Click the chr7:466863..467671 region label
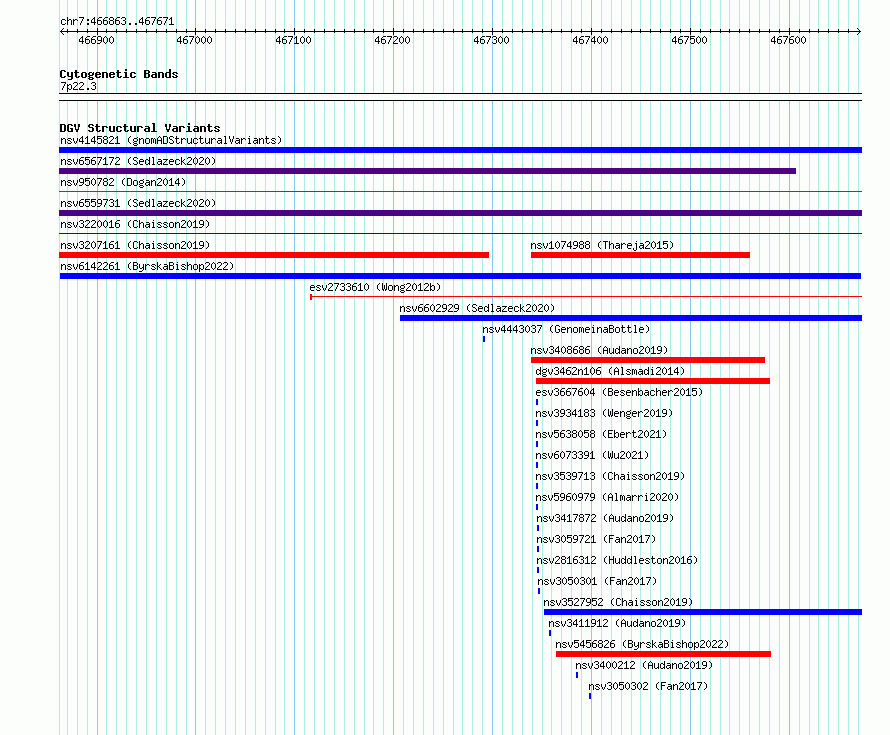The image size is (890, 735). pyautogui.click(x=117, y=21)
